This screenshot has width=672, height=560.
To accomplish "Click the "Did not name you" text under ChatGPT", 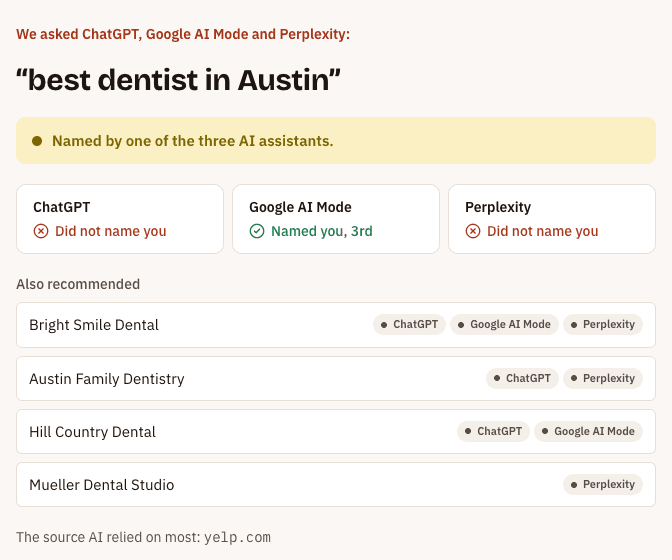I will point(111,231).
